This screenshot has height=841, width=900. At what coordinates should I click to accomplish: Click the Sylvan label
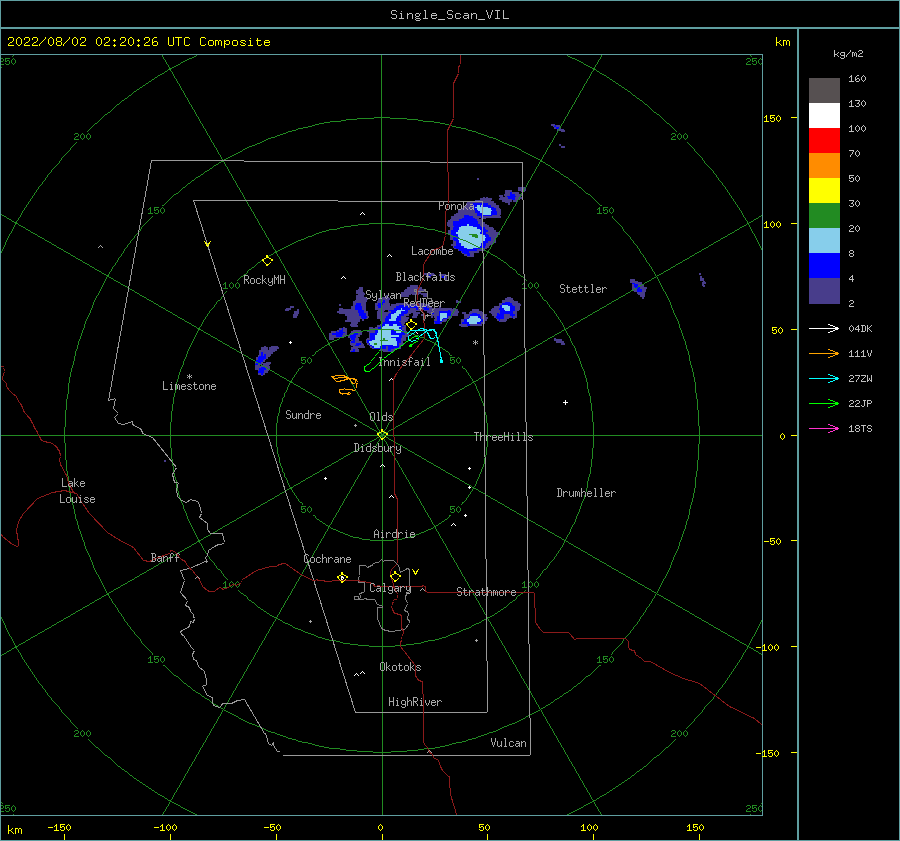point(383,296)
